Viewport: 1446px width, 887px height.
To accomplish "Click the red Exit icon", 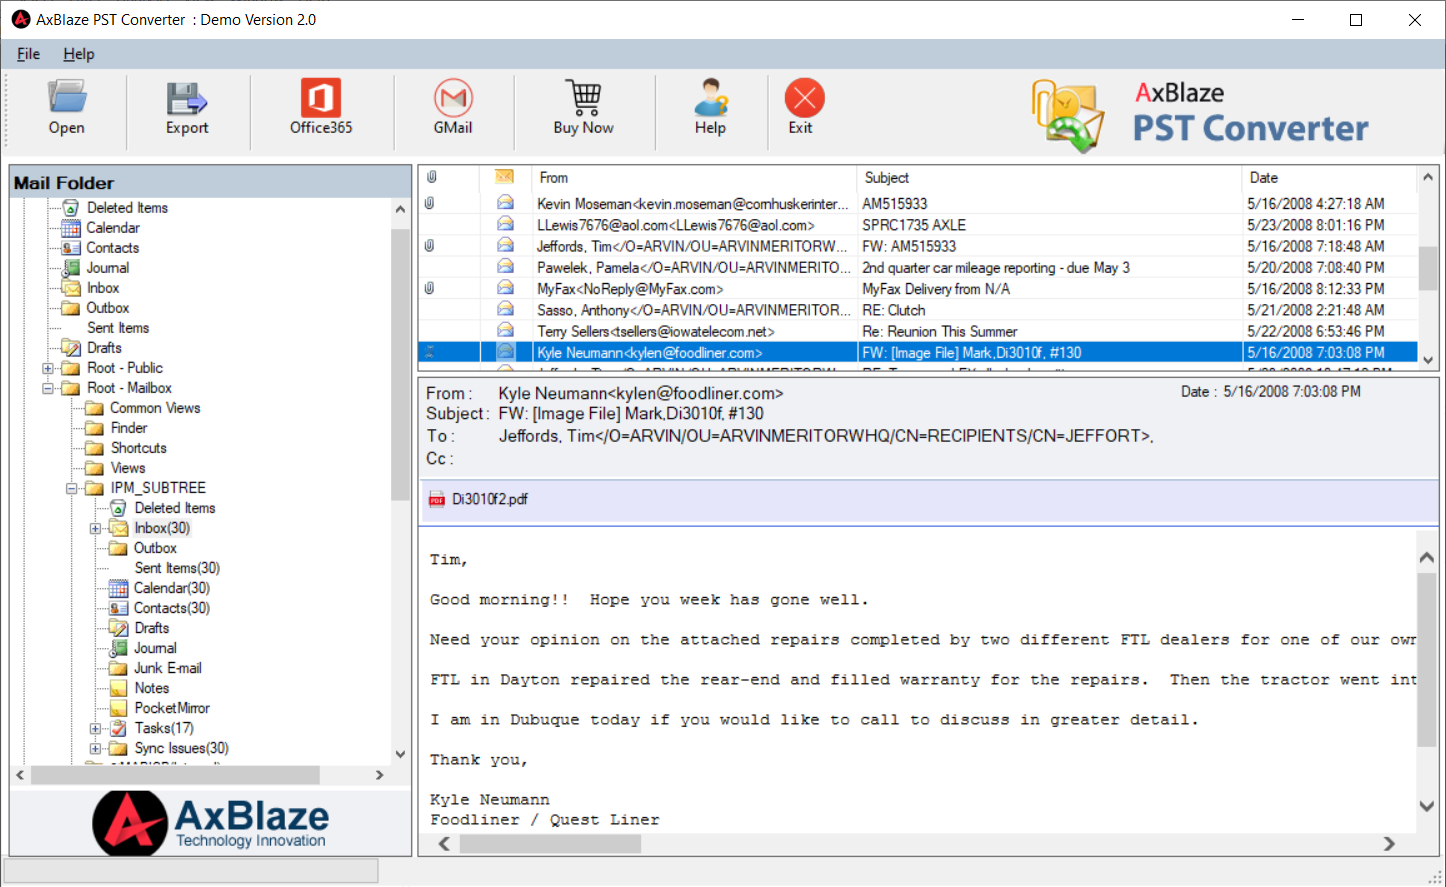I will pyautogui.click(x=804, y=98).
